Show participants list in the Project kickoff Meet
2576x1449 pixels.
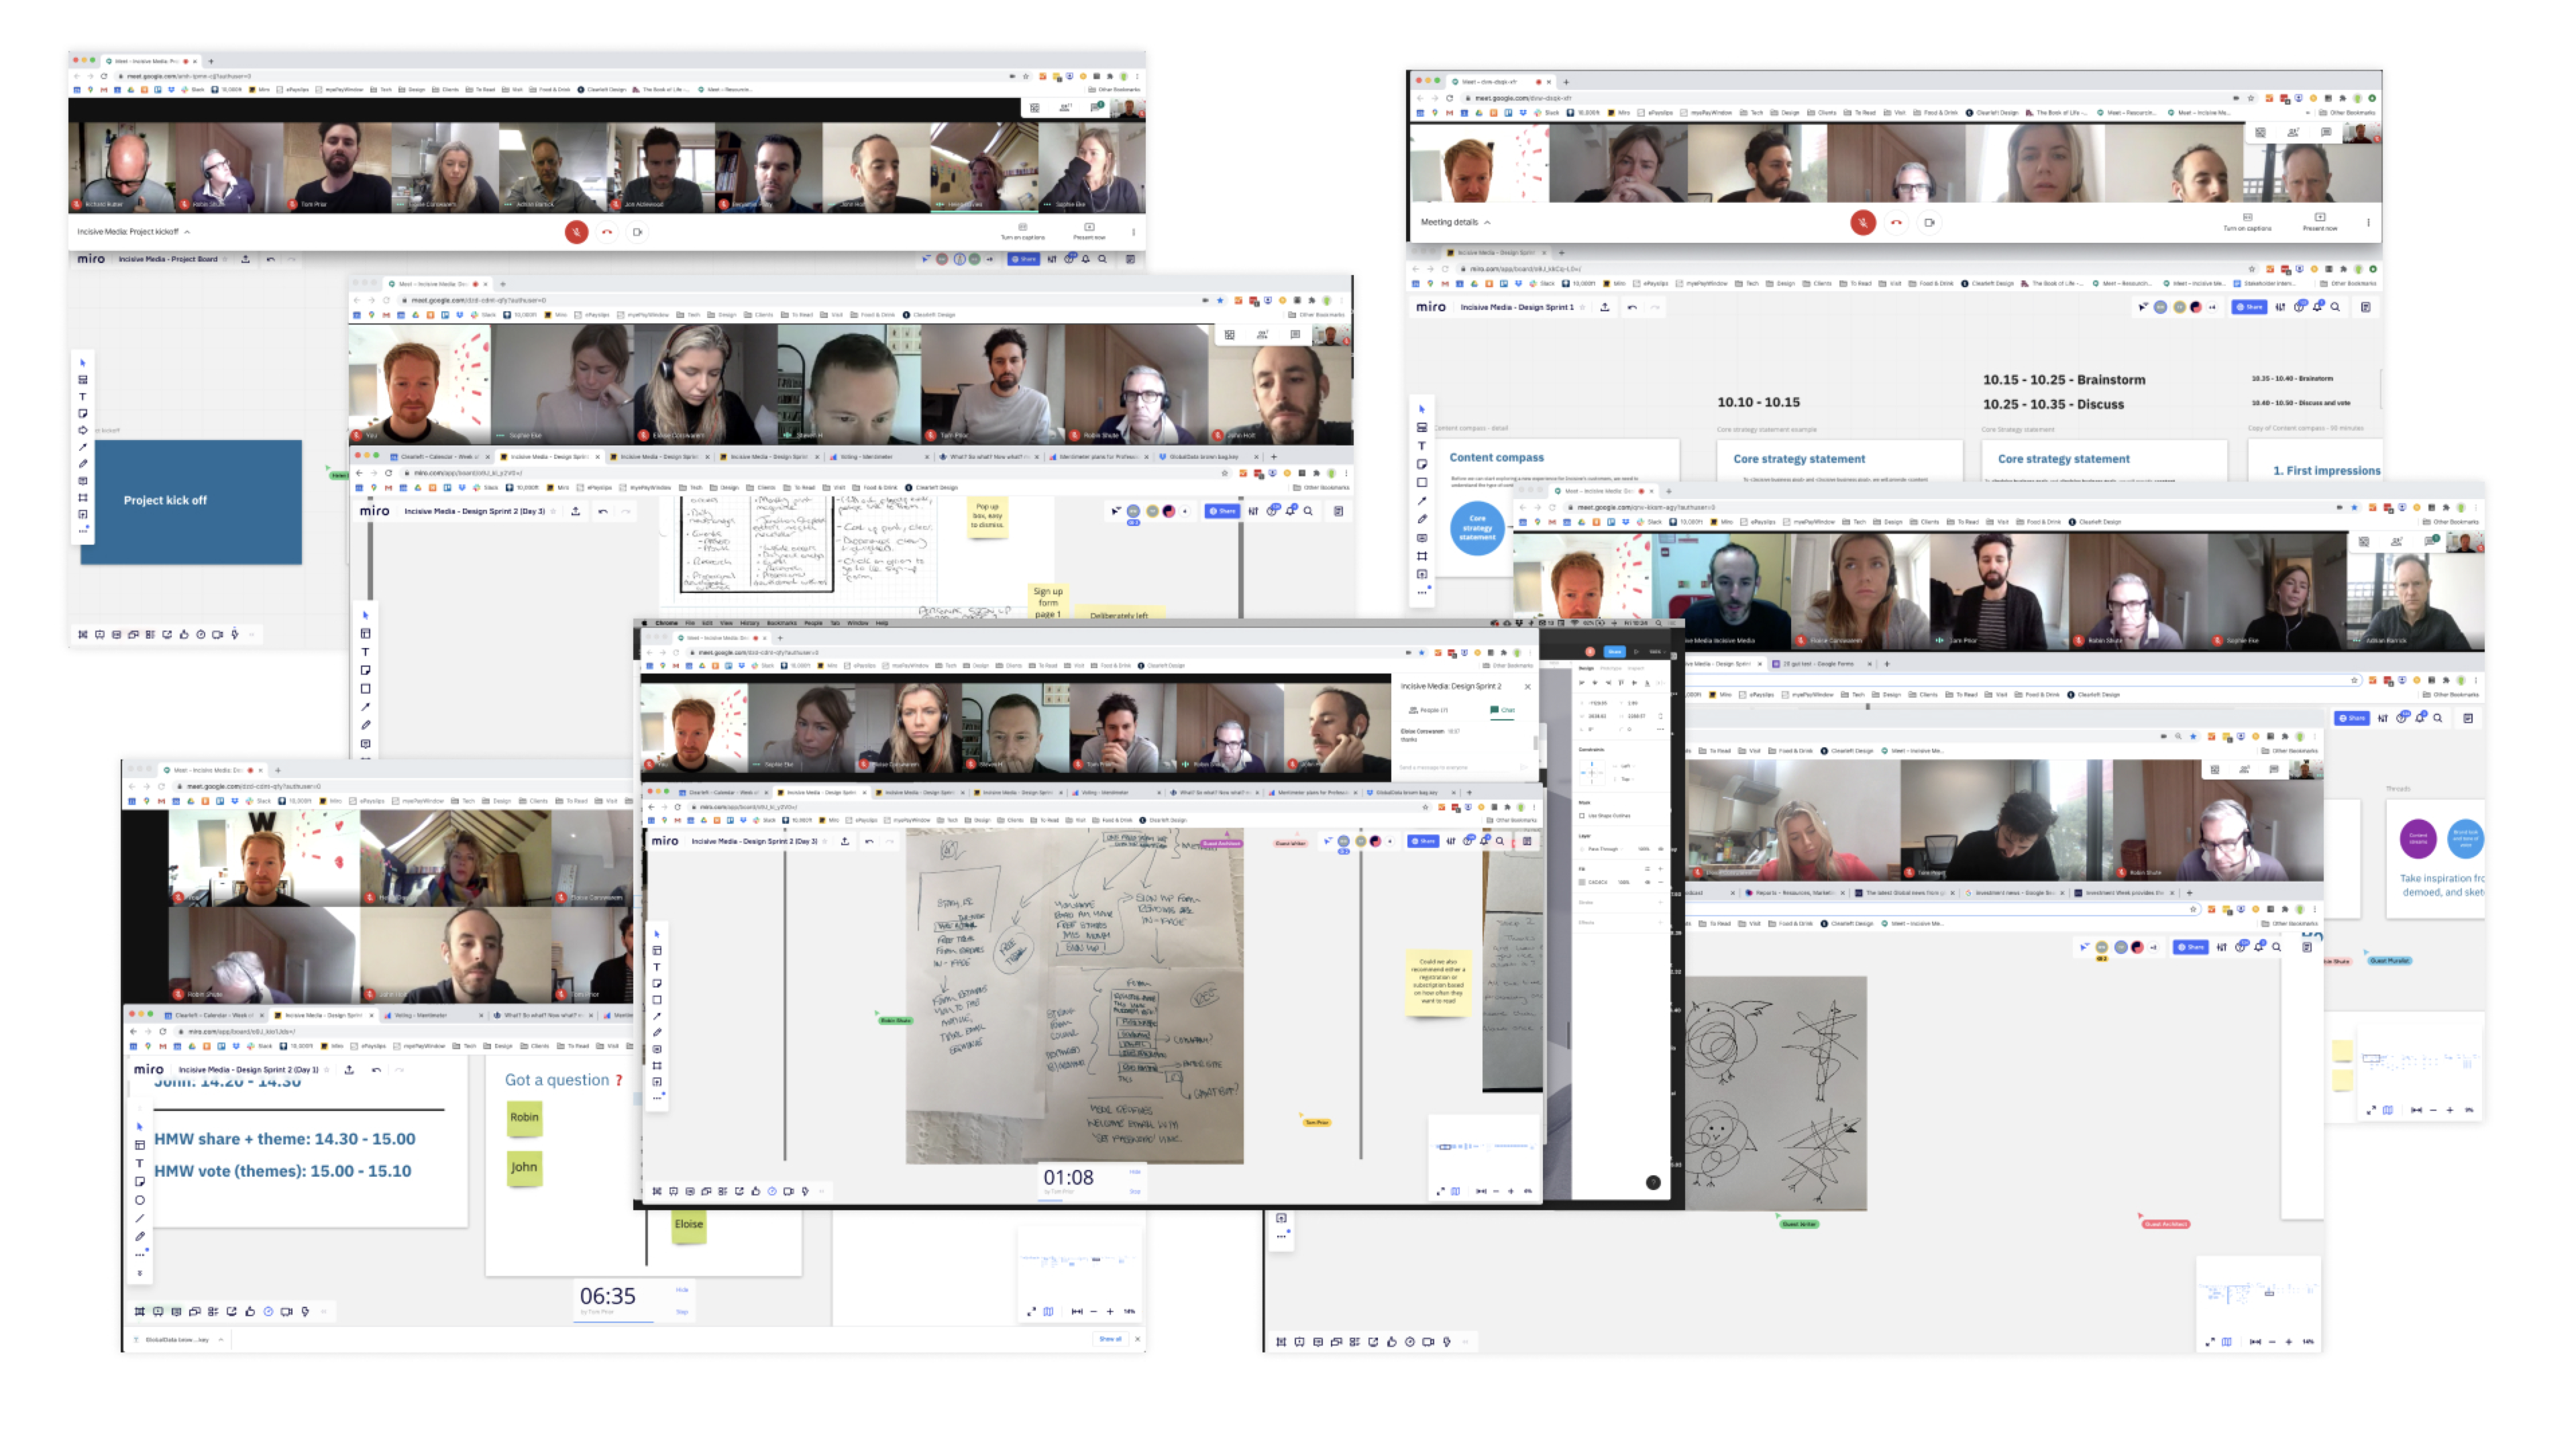click(x=1065, y=107)
